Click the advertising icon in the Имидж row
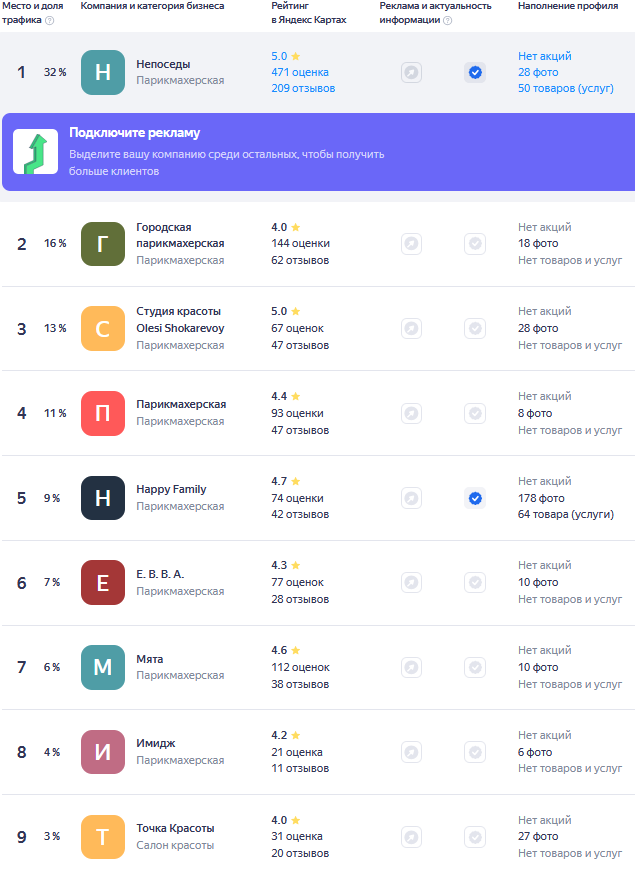This screenshot has width=635, height=875. coord(411,752)
